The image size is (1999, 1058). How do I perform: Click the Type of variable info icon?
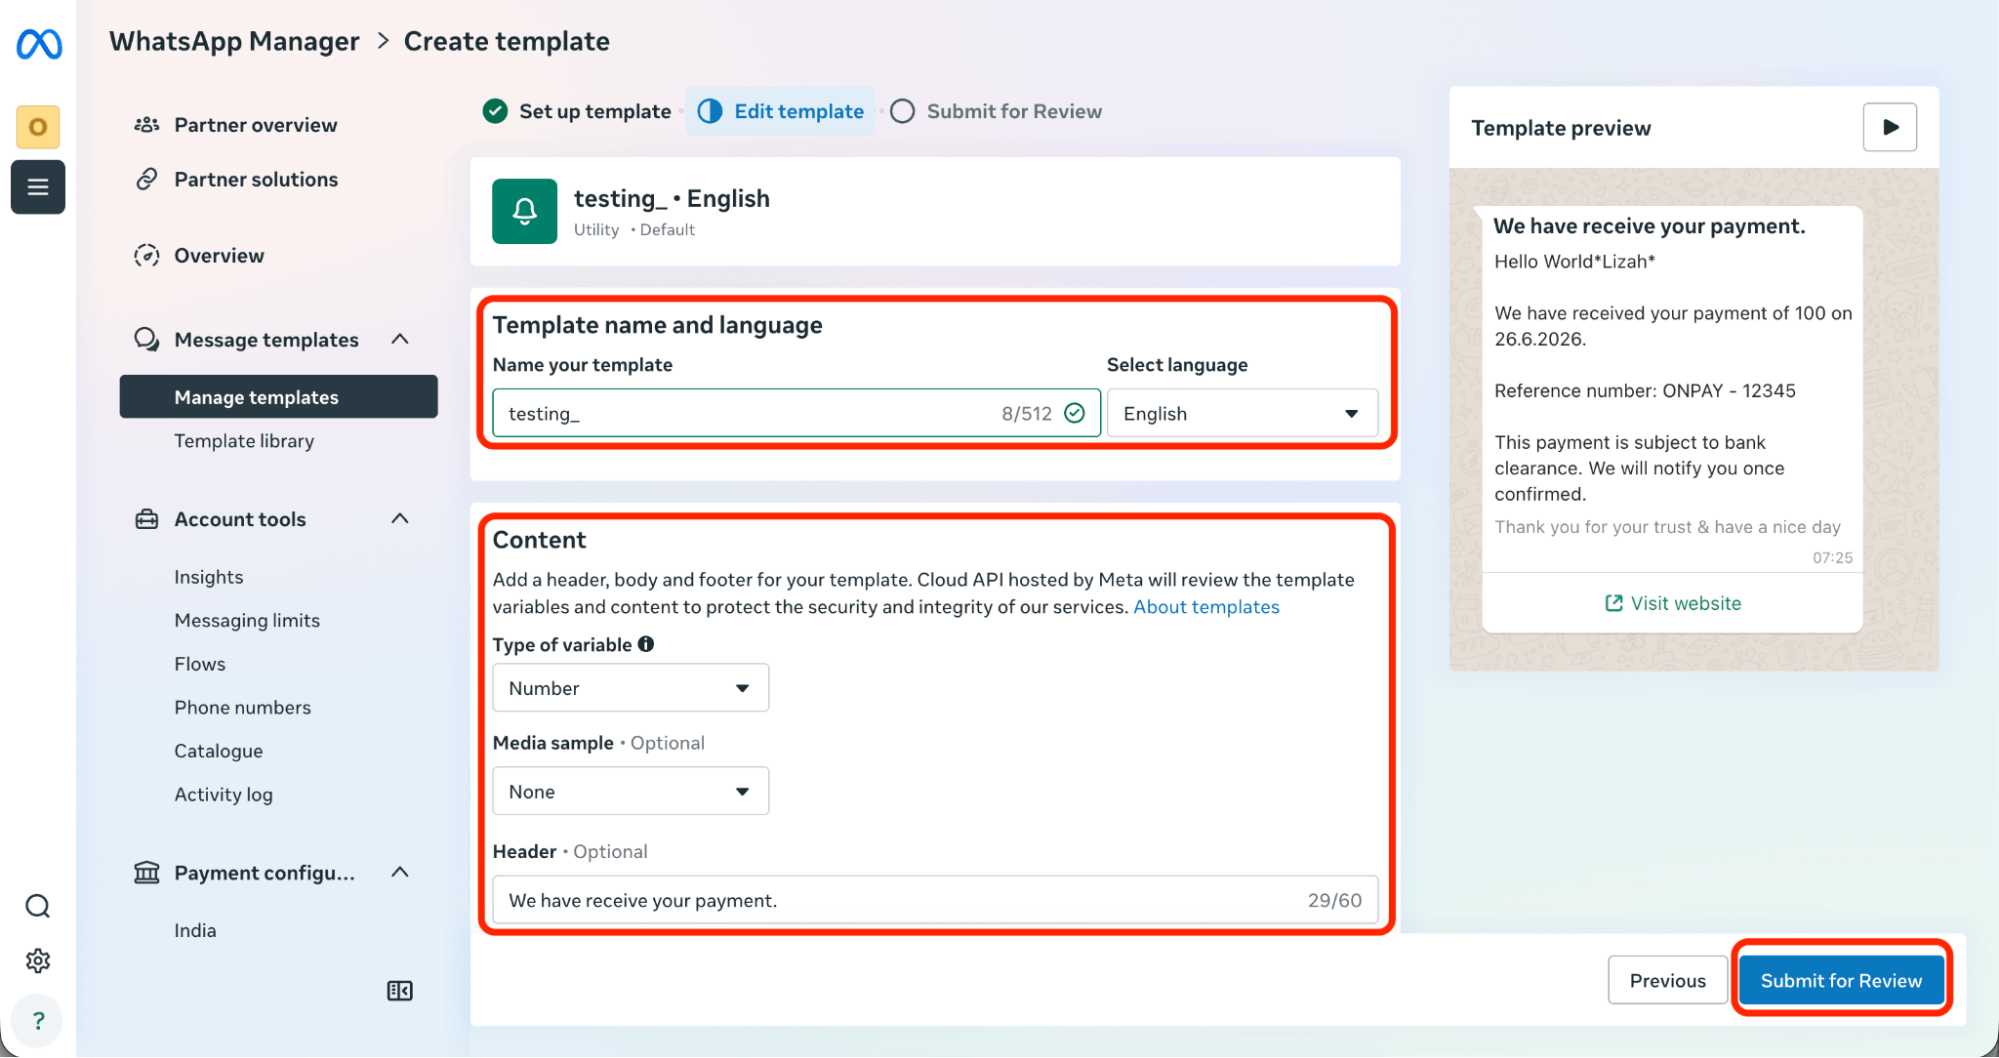click(x=646, y=644)
